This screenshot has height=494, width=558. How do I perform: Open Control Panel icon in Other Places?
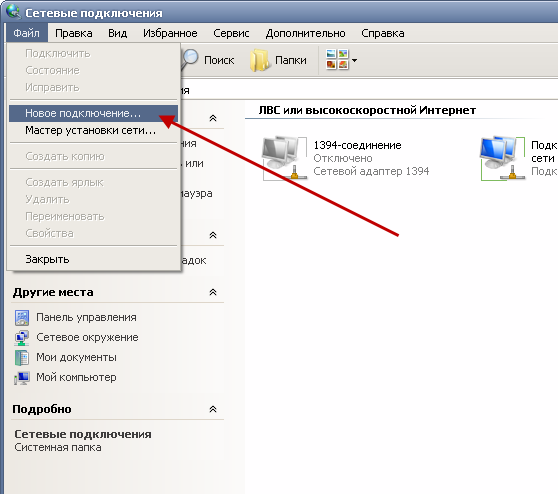coord(22,317)
